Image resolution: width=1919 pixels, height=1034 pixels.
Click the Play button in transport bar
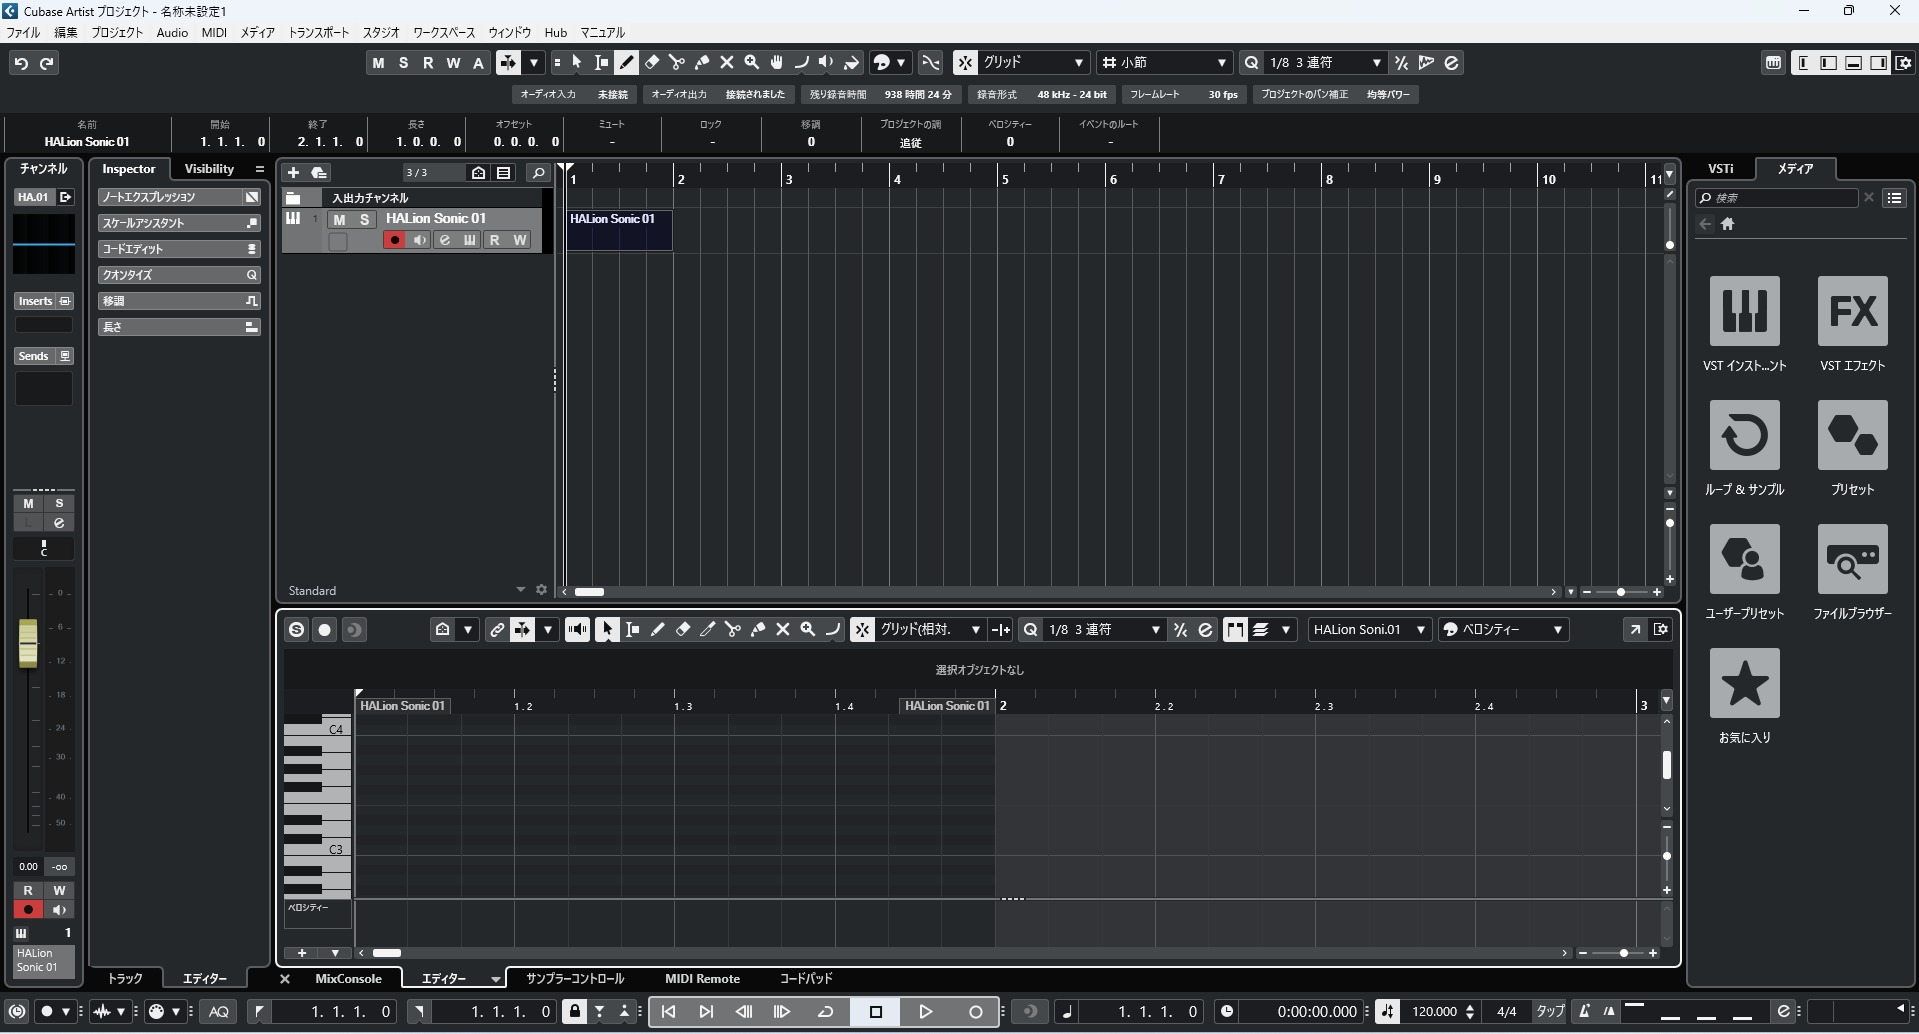[926, 1012]
